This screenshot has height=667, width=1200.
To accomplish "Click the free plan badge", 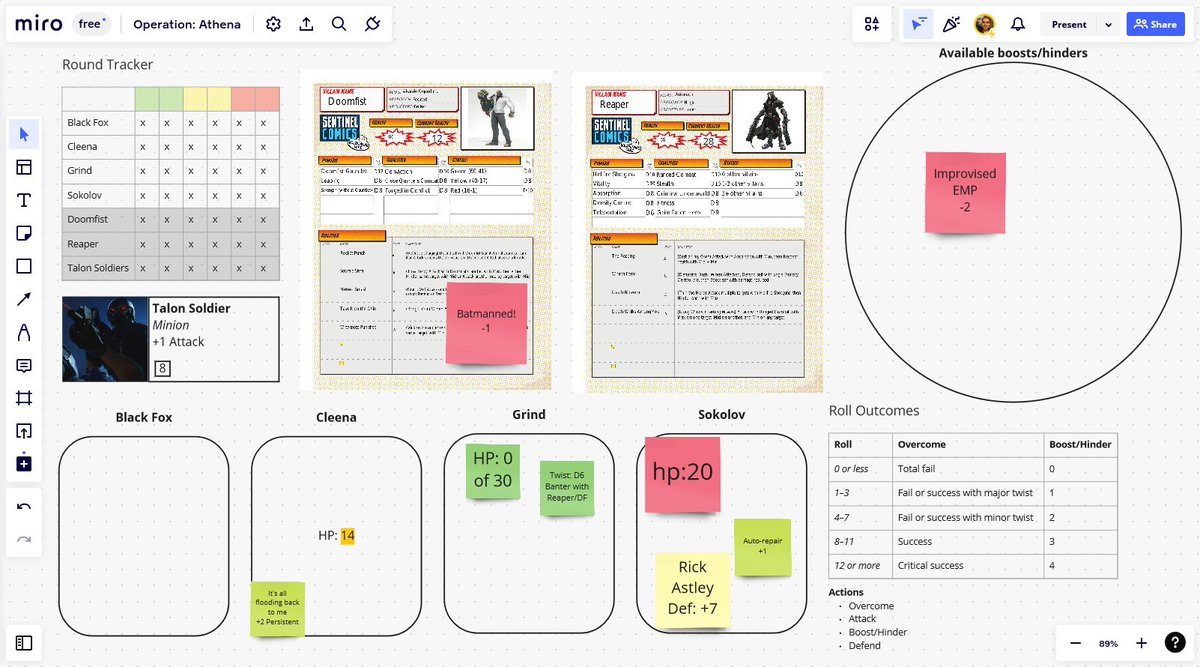I will click(x=91, y=23).
